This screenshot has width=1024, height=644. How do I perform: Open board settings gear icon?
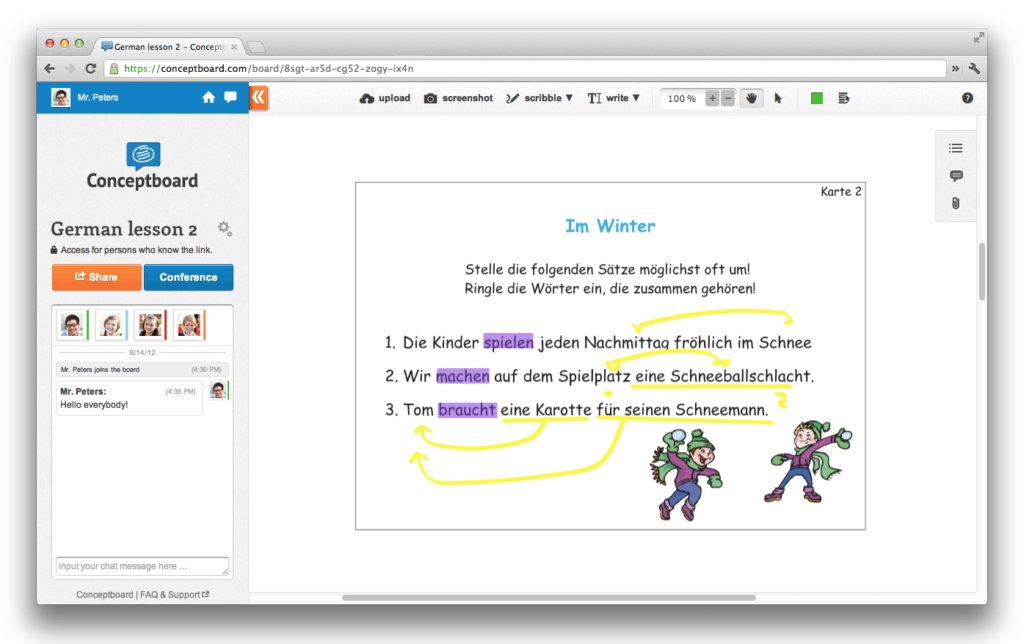[224, 228]
